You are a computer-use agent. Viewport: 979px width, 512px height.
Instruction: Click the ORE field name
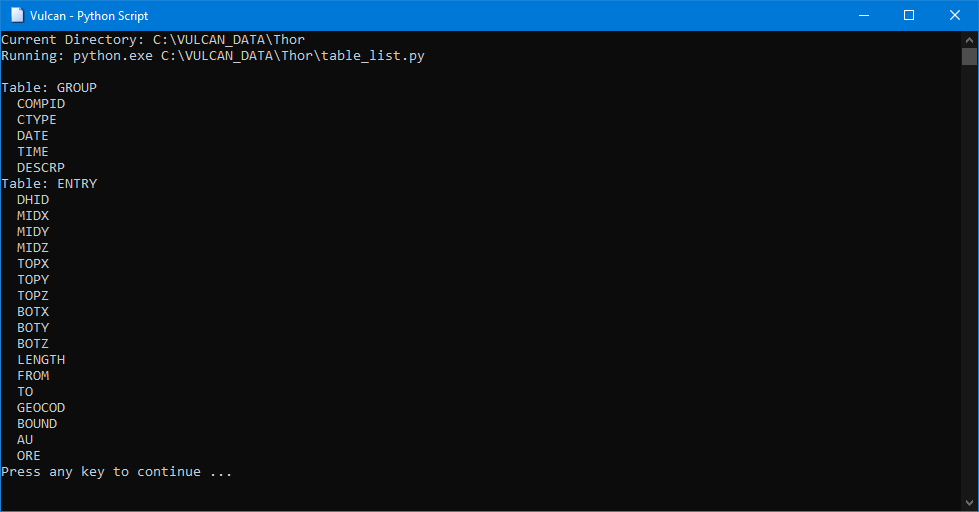[x=29, y=456]
